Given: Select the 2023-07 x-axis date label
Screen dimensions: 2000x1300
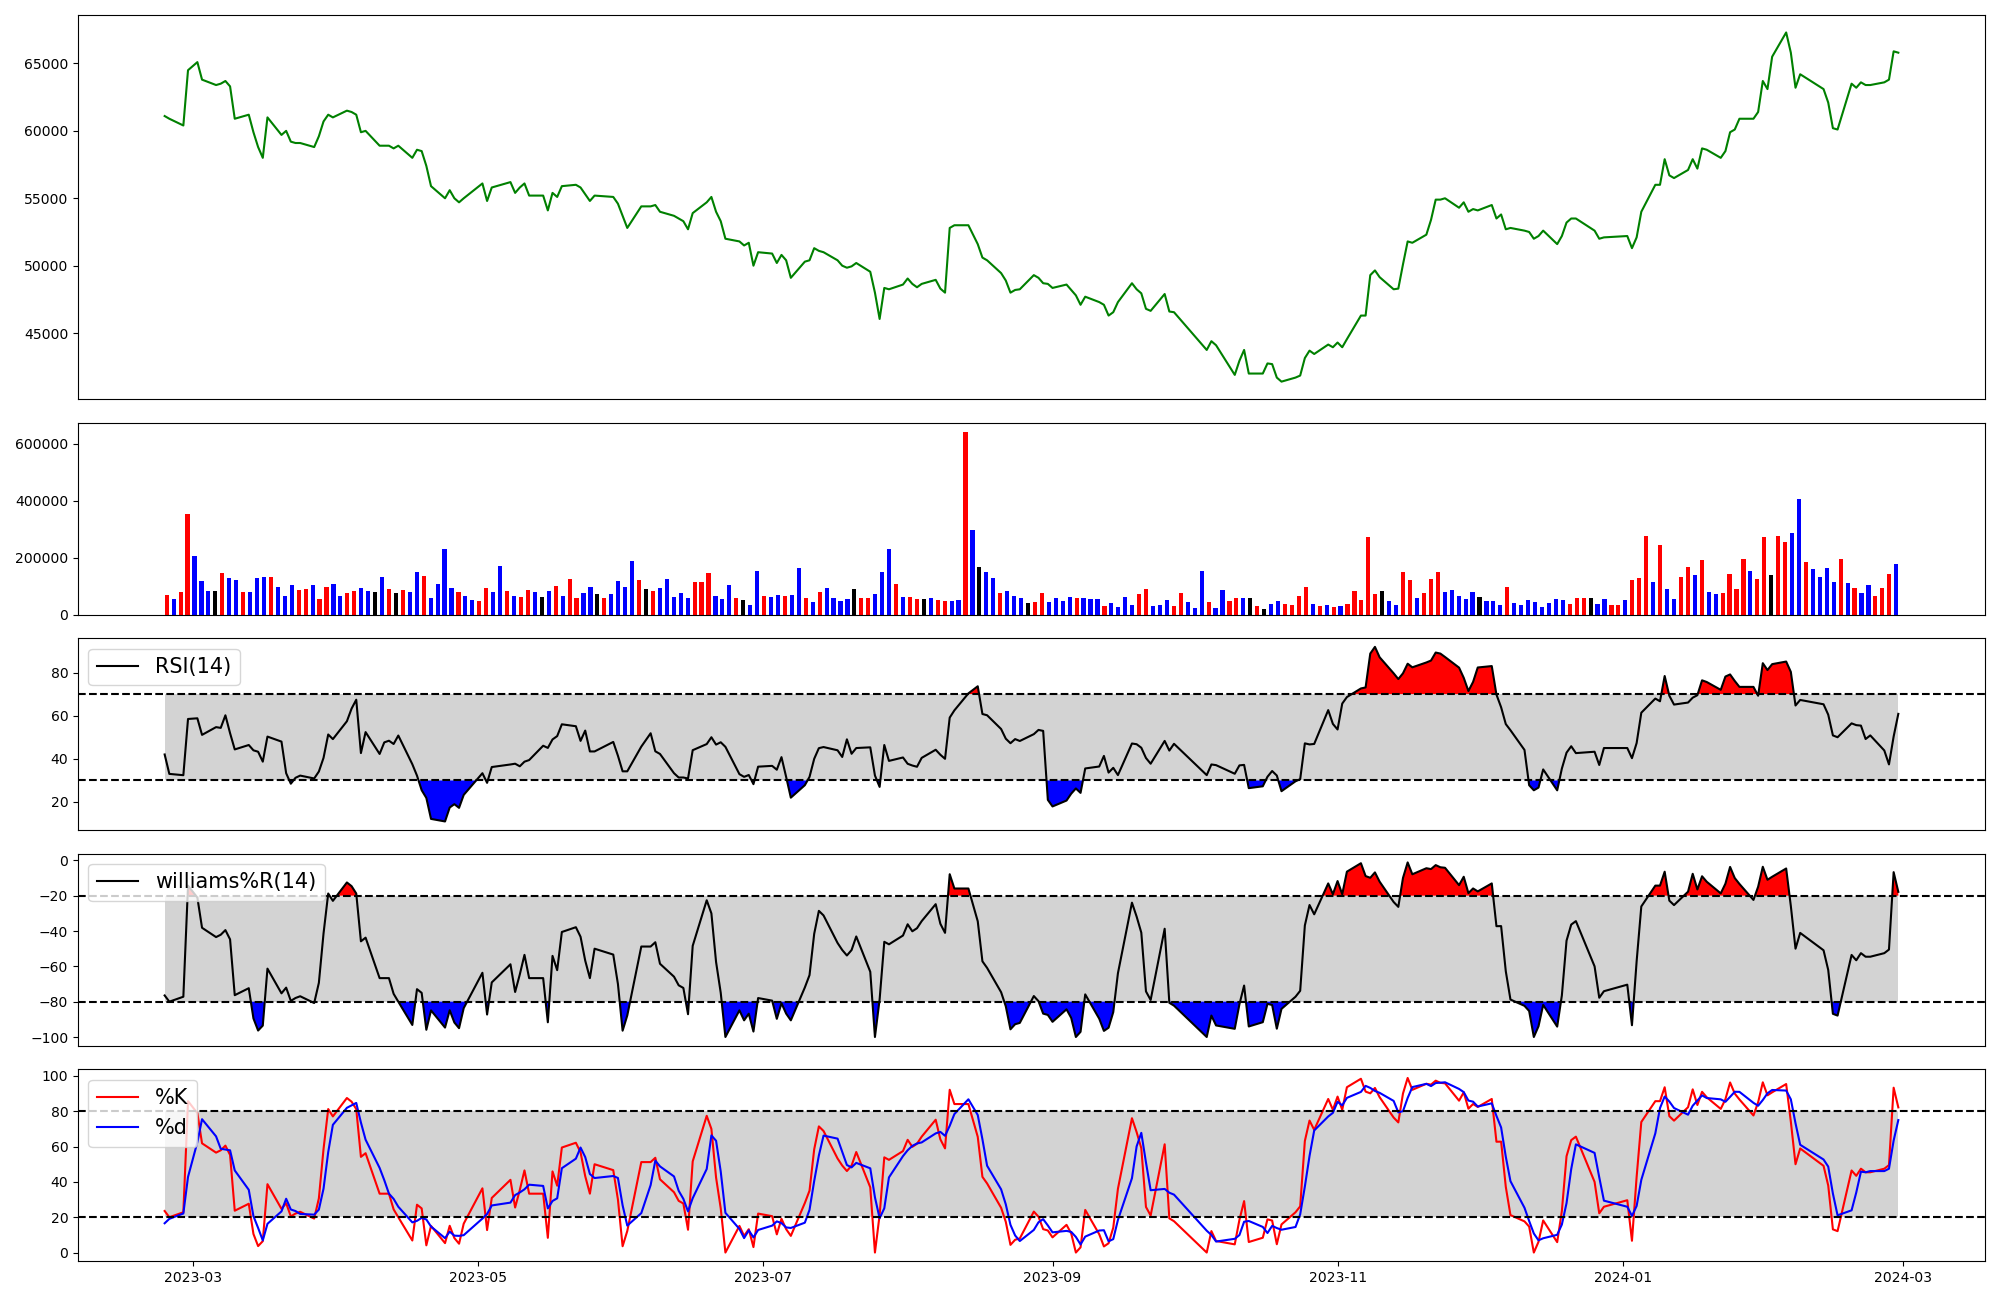Looking at the screenshot, I should pos(764,1277).
